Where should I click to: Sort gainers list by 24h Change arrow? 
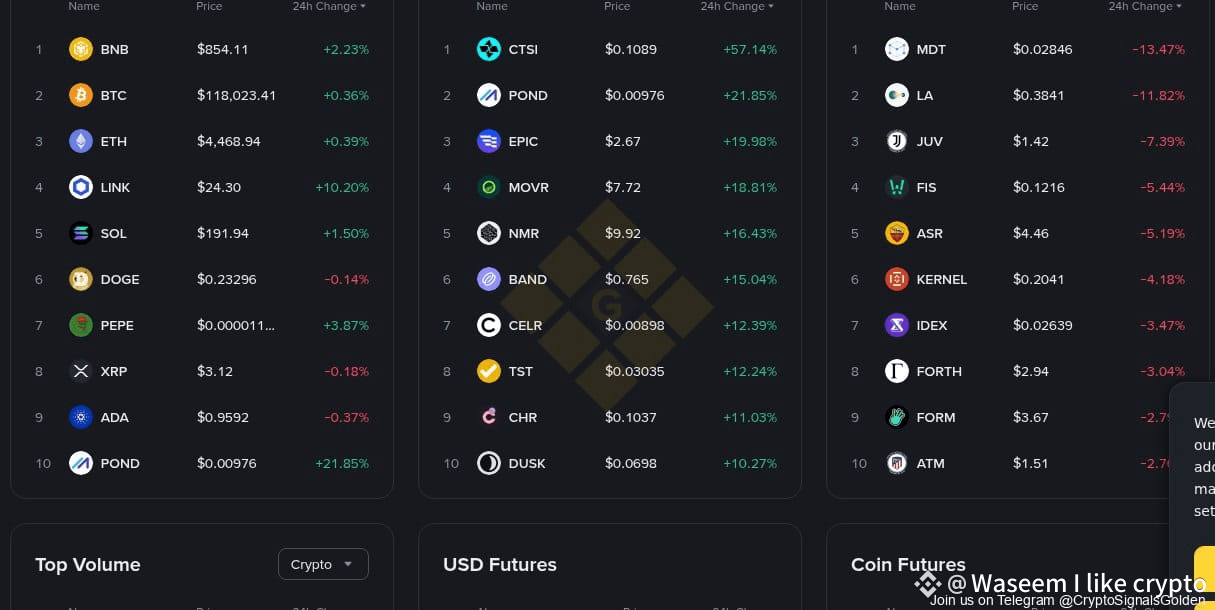770,6
